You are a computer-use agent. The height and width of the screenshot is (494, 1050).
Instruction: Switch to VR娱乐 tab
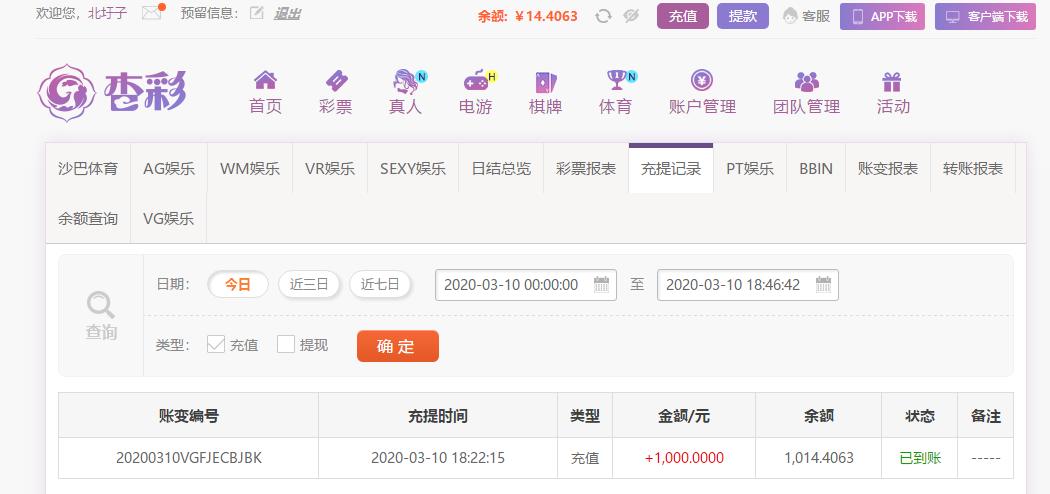tap(330, 169)
